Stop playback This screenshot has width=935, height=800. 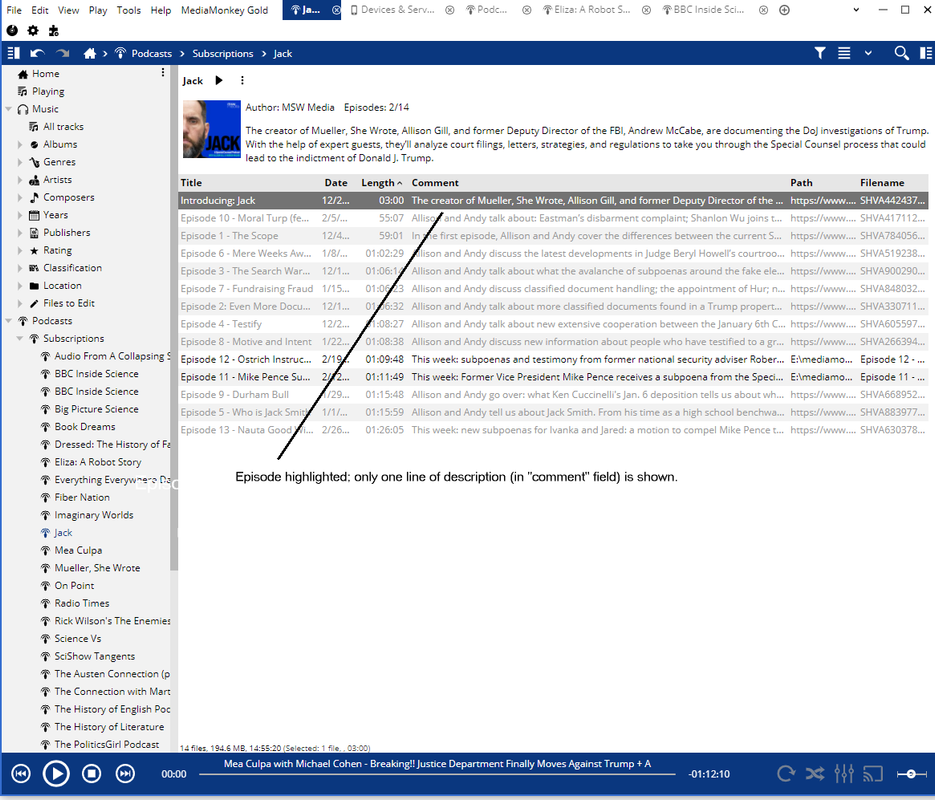[91, 774]
